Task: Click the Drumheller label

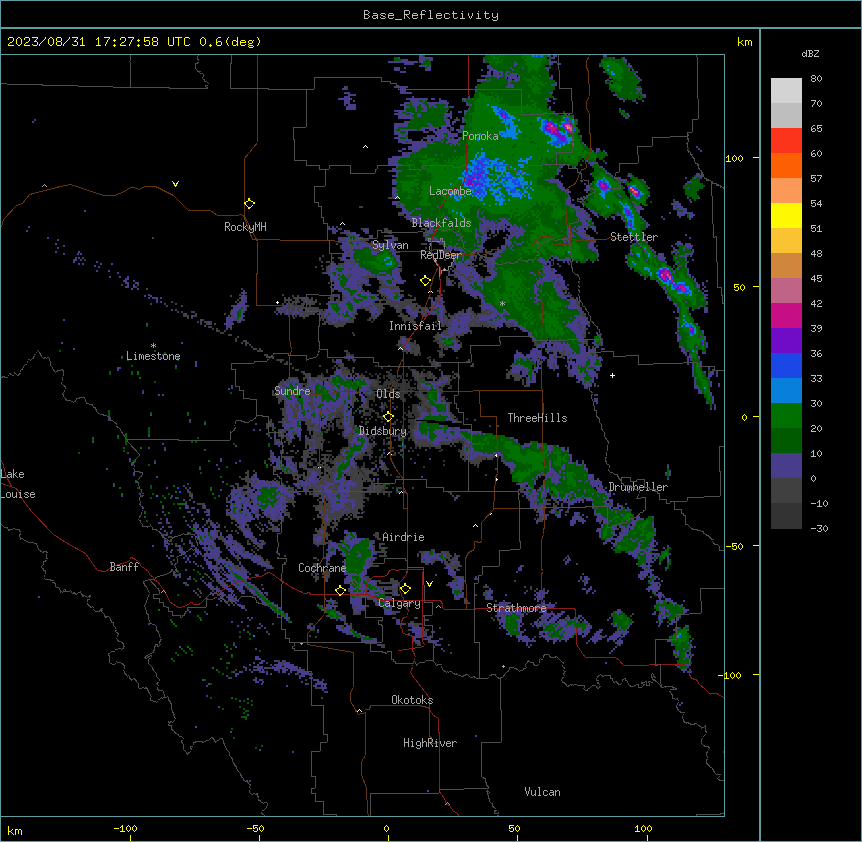Action: click(638, 487)
